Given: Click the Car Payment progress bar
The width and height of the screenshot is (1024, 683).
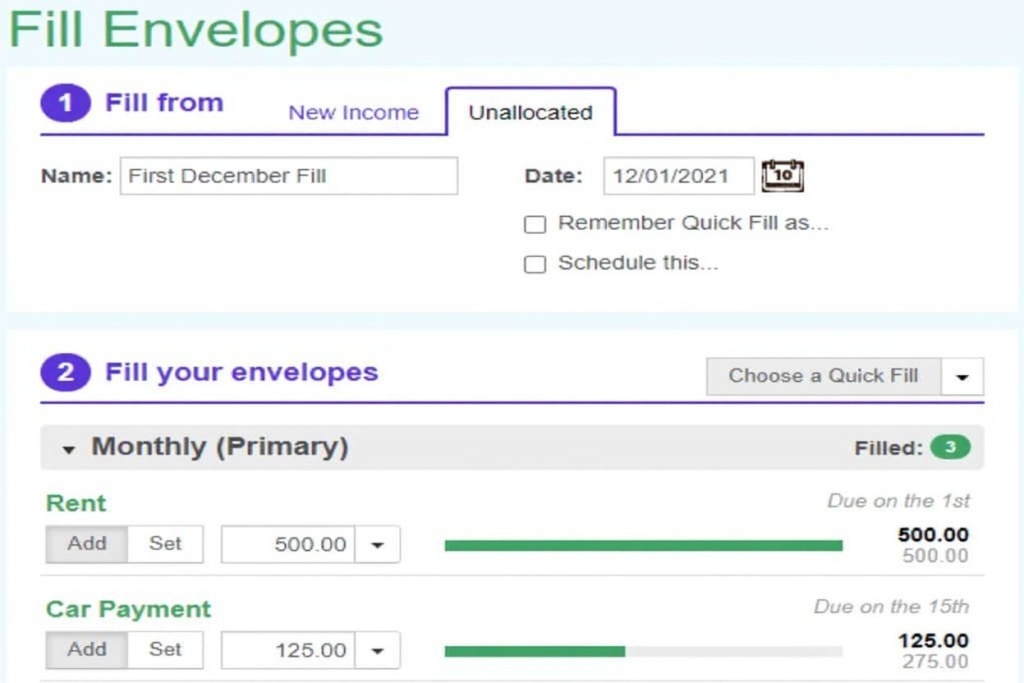Looking at the screenshot, I should (643, 651).
